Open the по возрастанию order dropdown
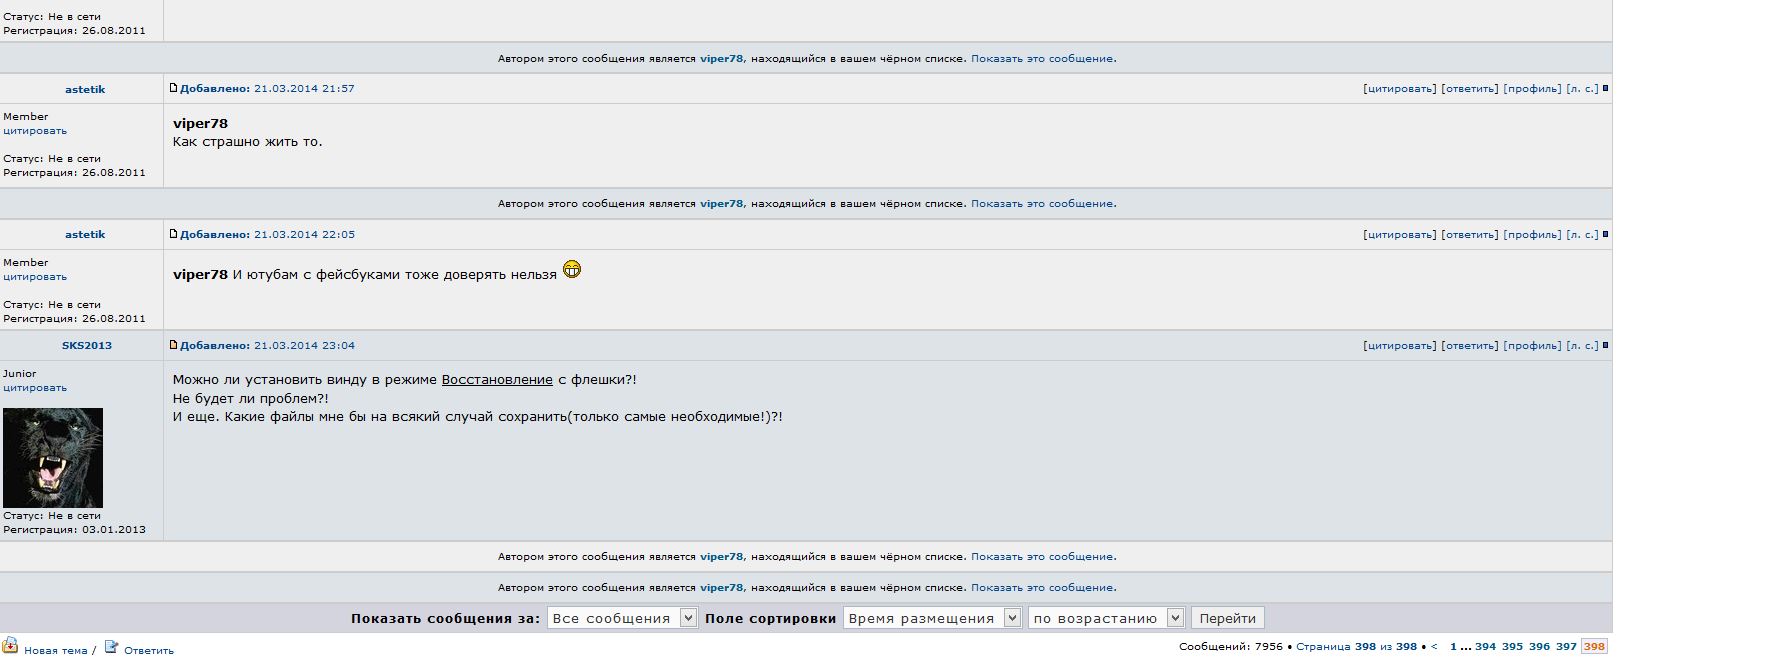1788x663 pixels. (1105, 618)
